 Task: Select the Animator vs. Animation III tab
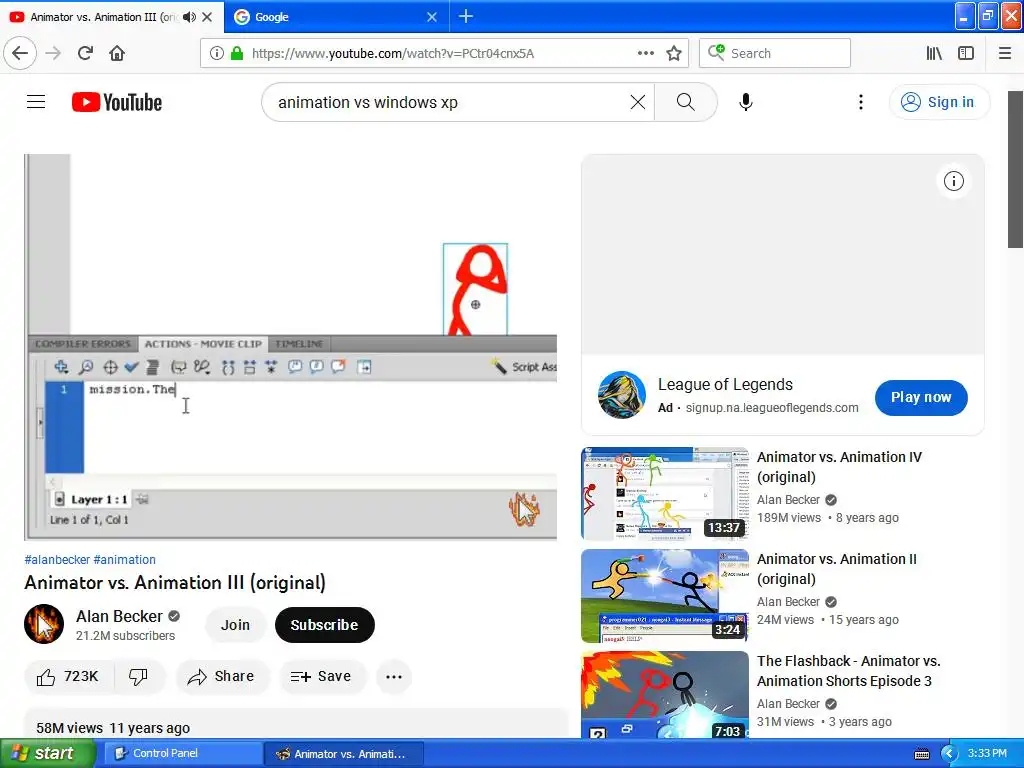103,17
